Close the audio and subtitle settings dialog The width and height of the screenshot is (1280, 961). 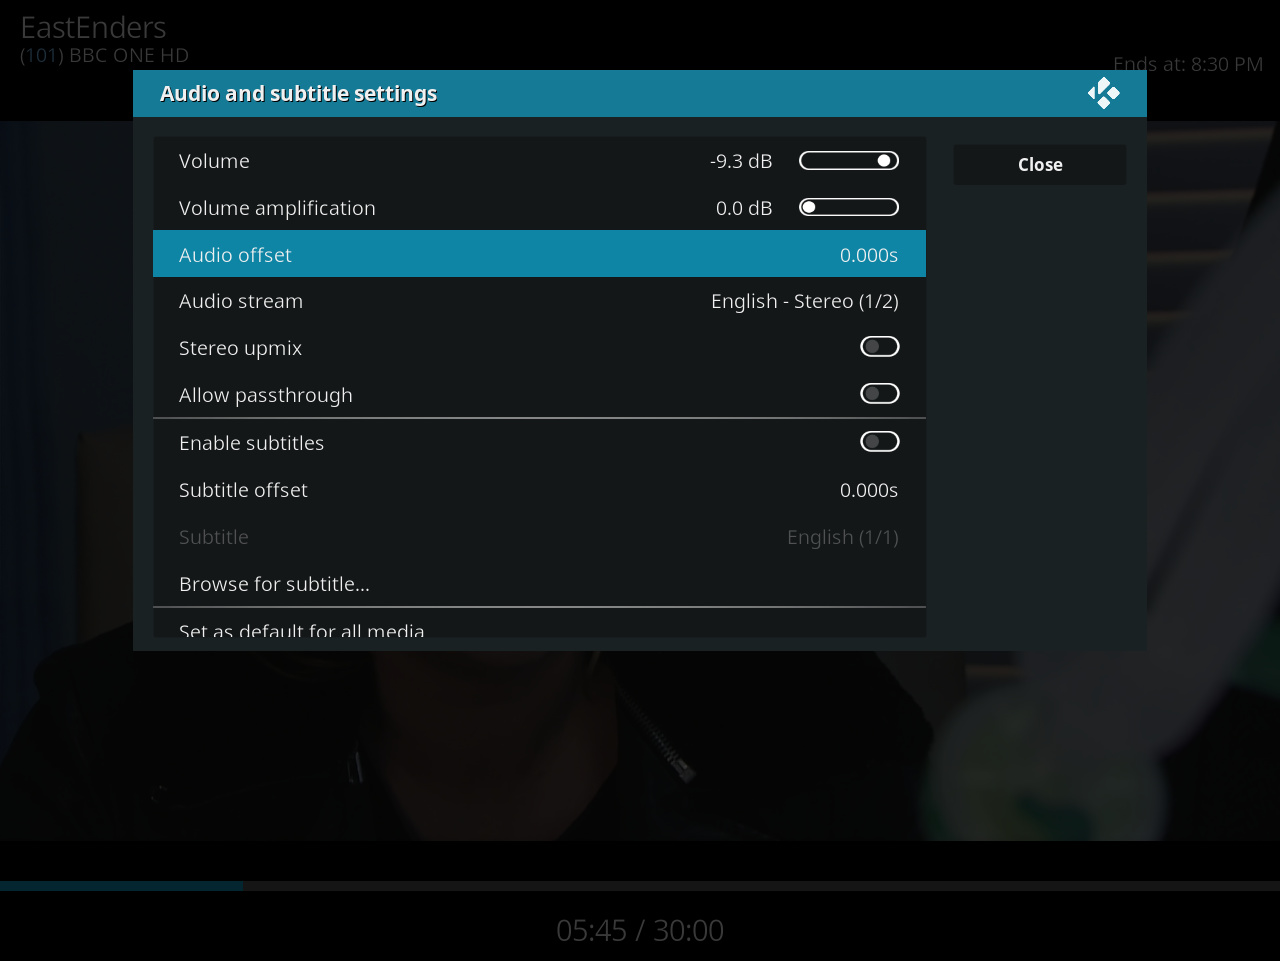tap(1040, 165)
